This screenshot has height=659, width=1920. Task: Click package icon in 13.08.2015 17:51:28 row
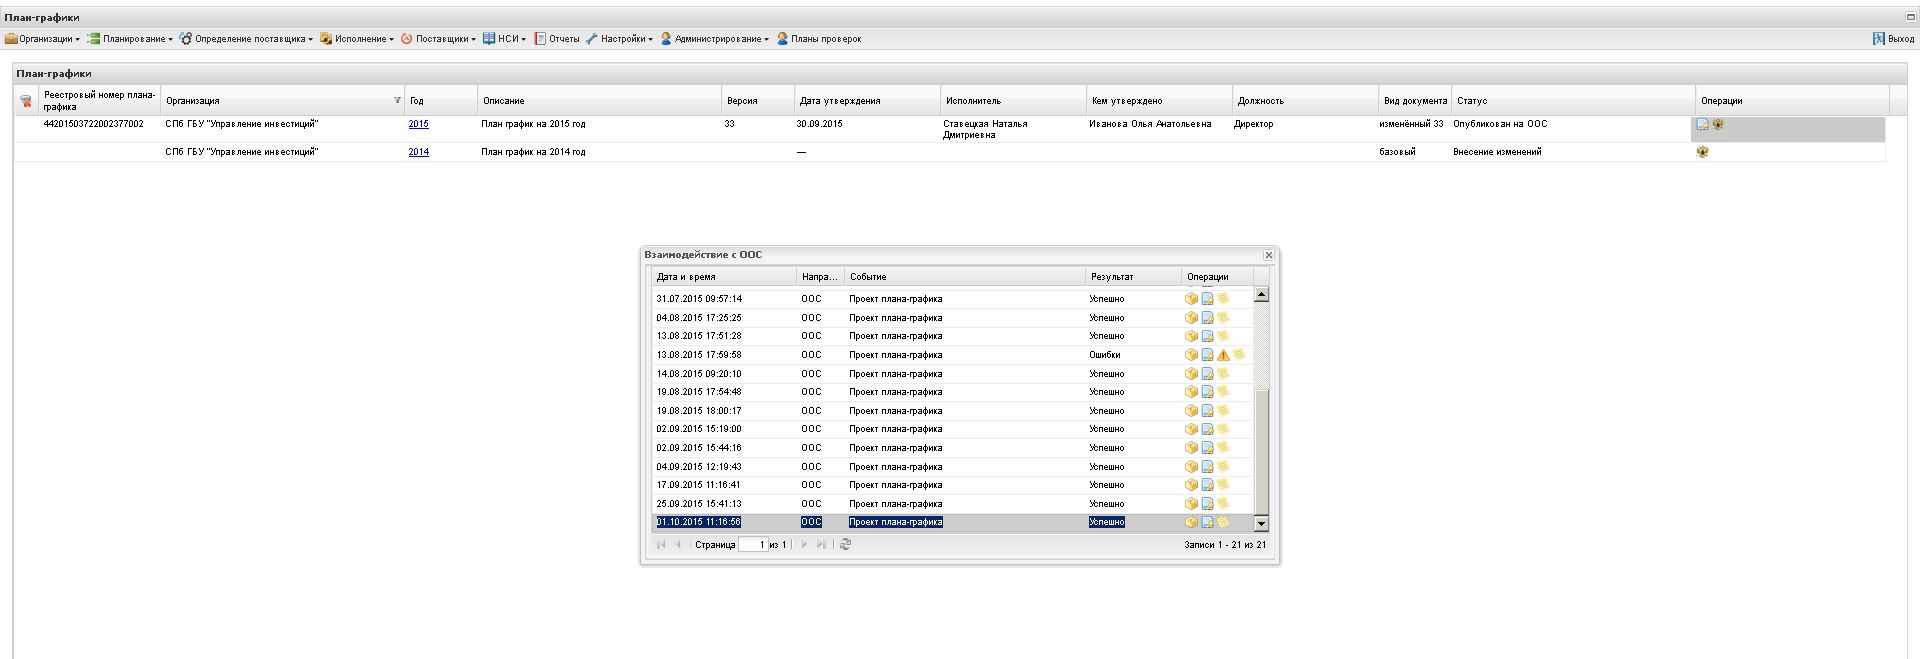point(1191,336)
